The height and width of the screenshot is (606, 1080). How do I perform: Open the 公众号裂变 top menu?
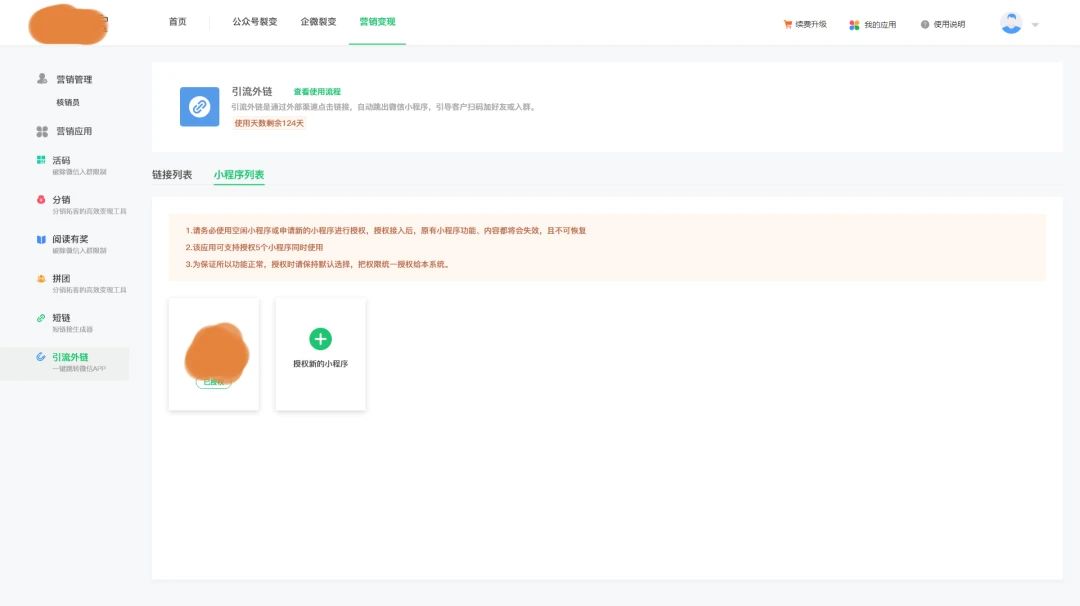(254, 22)
